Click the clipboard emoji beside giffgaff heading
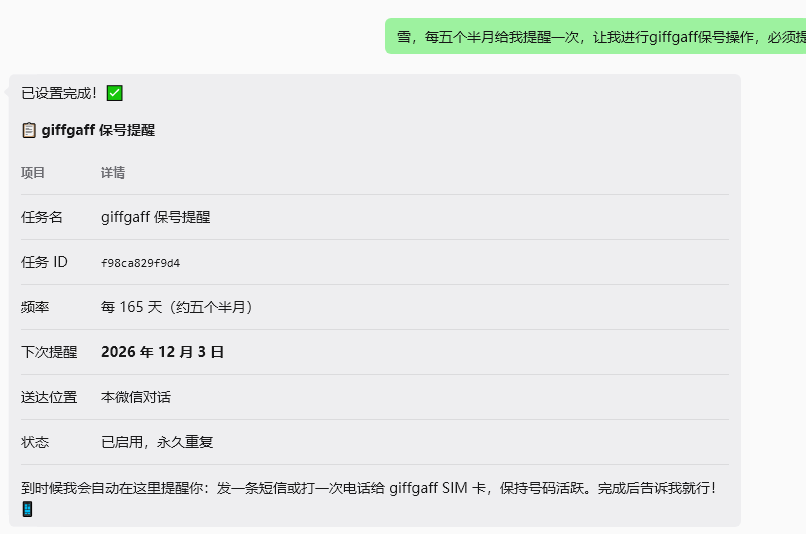Image resolution: width=806 pixels, height=534 pixels. 29,130
